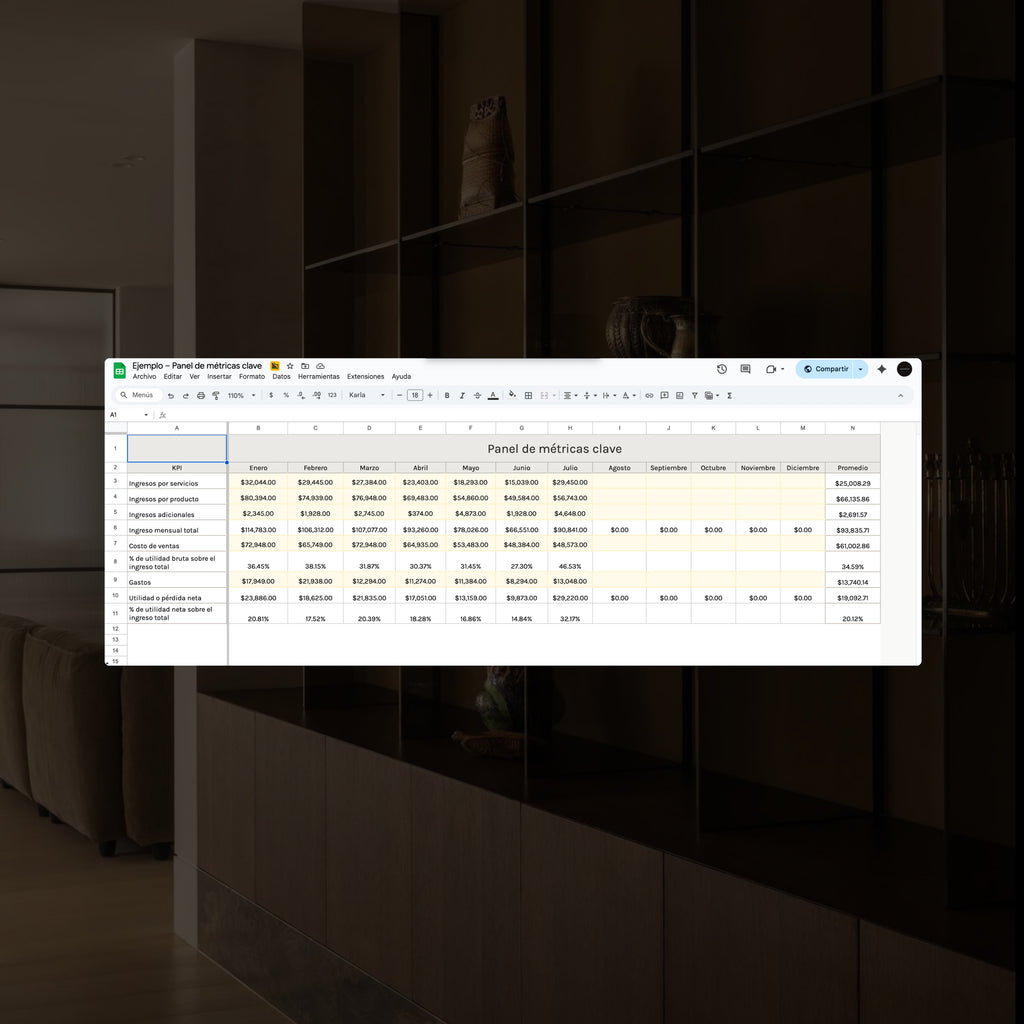Open the comments panel icon
This screenshot has height=1024, width=1024.
coord(745,369)
